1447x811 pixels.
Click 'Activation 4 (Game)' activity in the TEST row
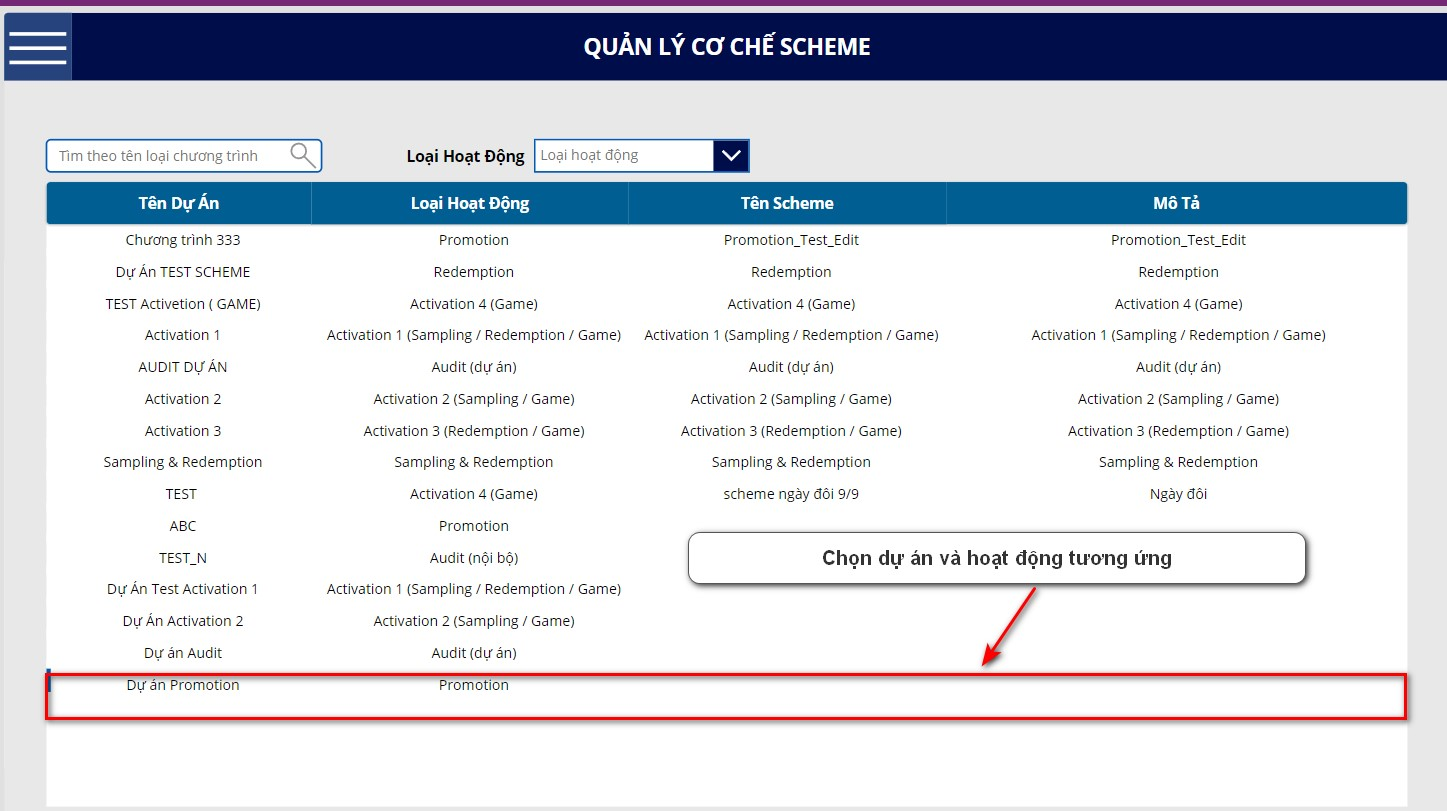(474, 494)
